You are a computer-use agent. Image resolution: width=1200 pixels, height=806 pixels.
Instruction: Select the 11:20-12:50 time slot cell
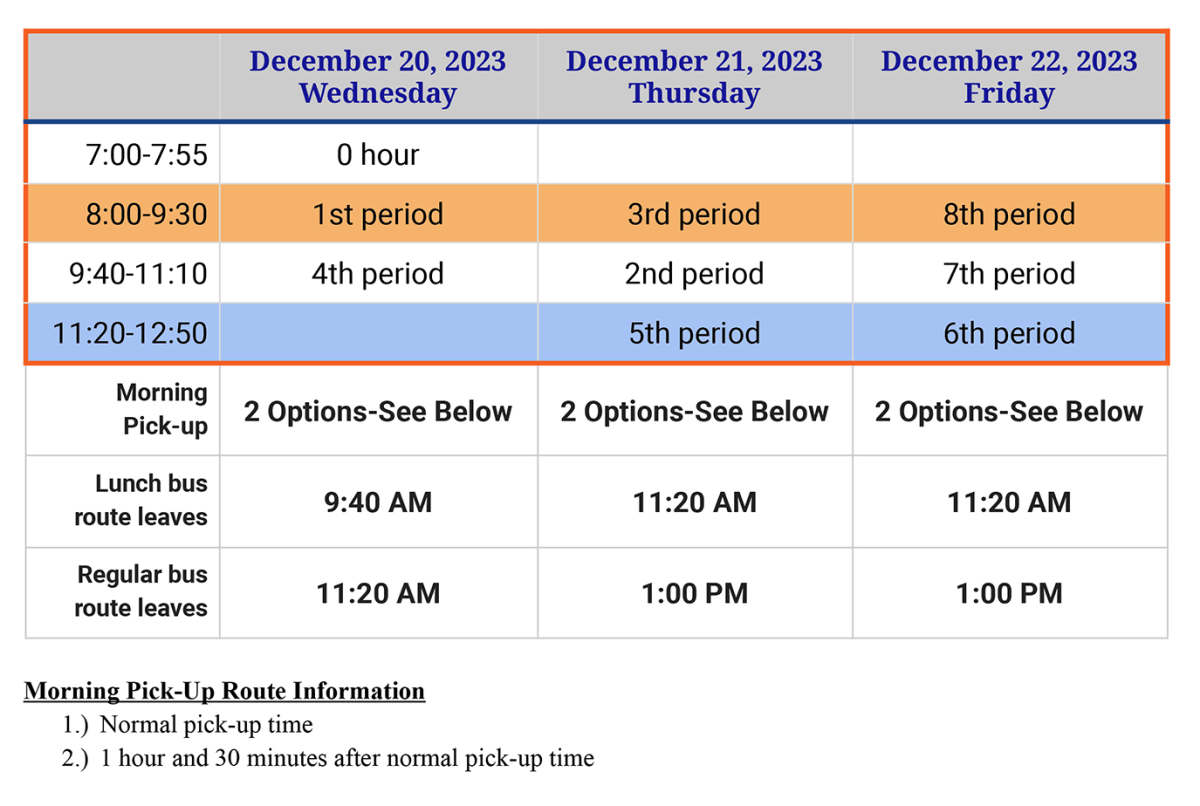click(130, 333)
